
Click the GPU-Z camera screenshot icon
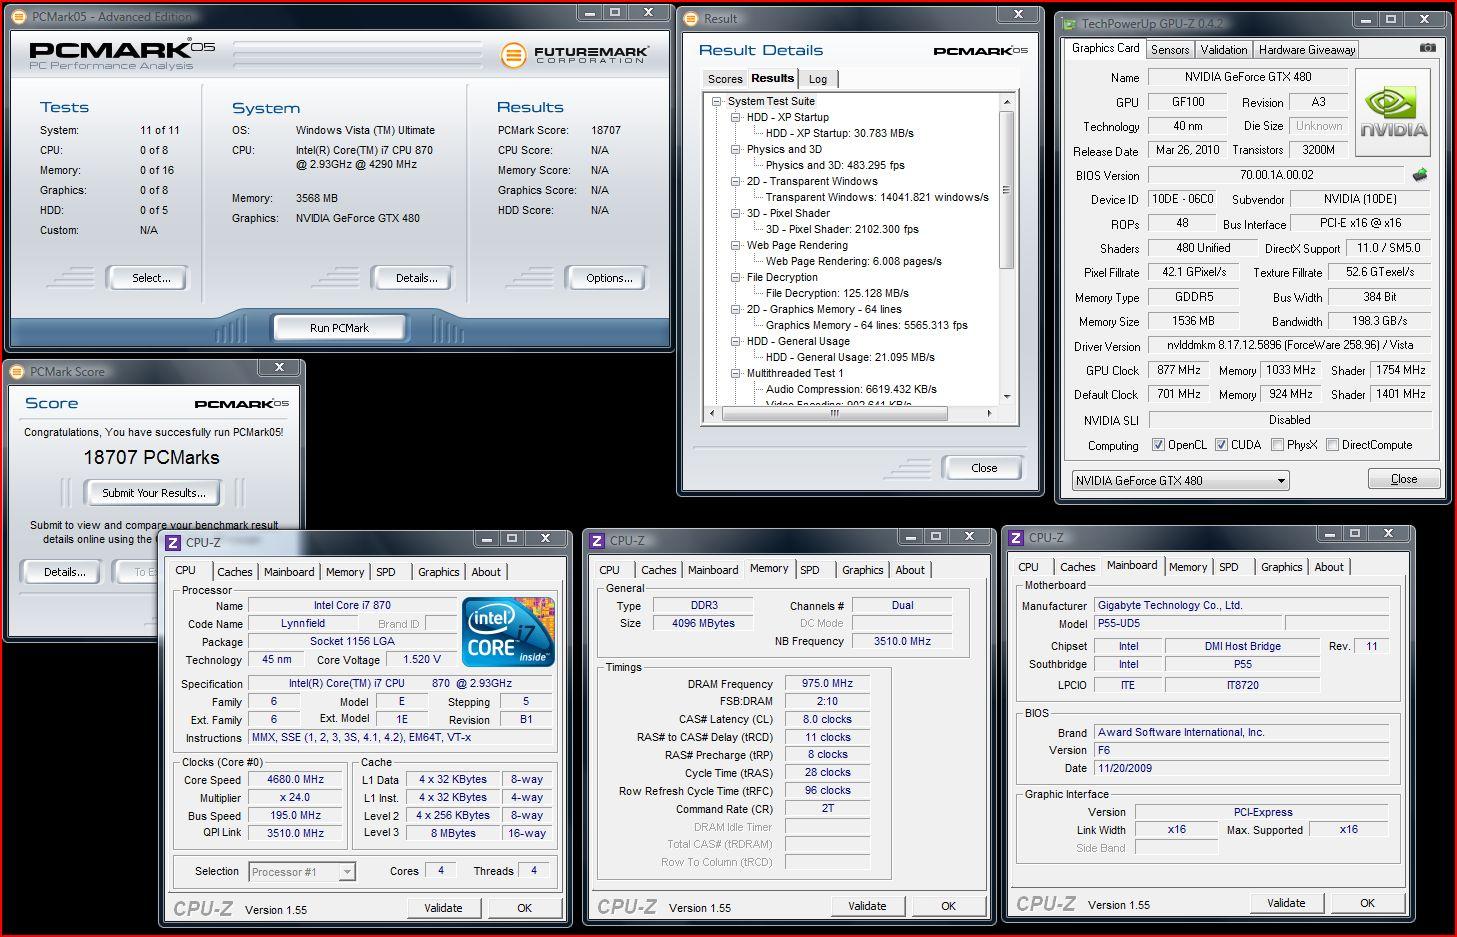1427,48
